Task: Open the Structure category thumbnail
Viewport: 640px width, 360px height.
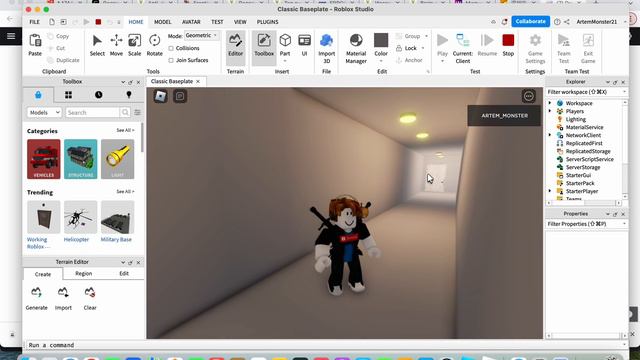Action: point(80,159)
